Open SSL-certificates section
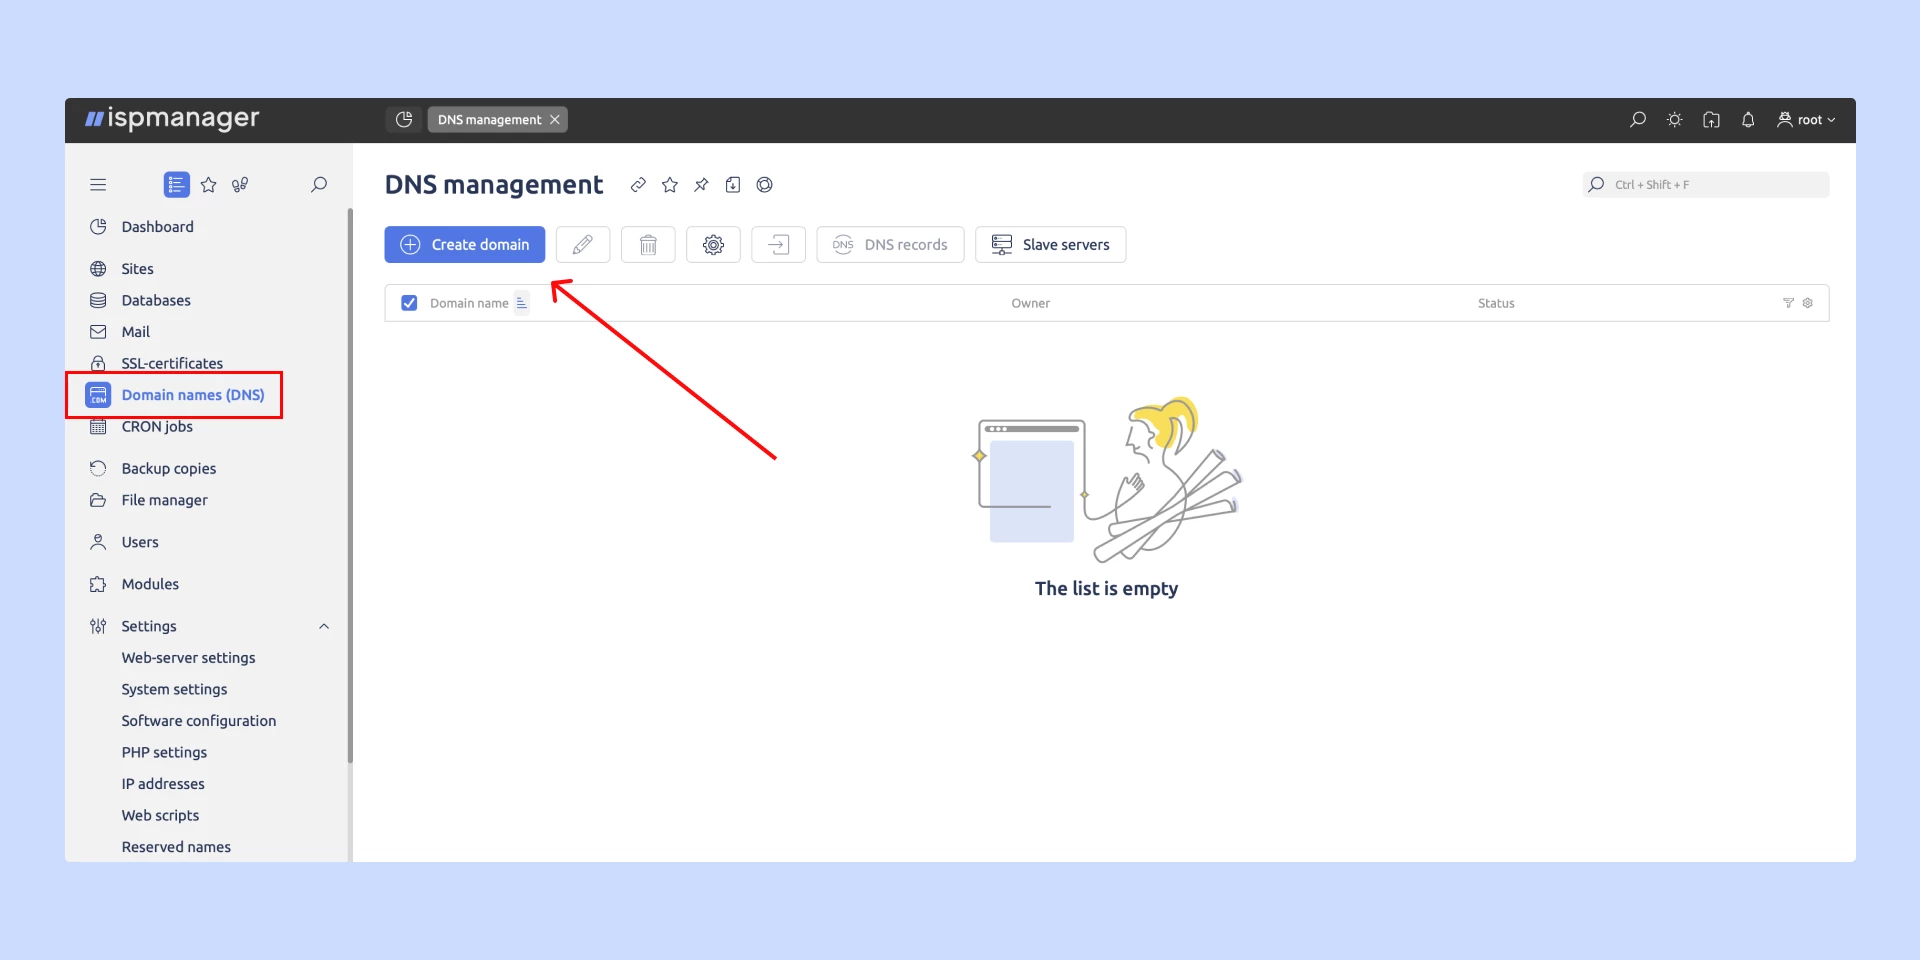The image size is (1920, 960). (x=172, y=363)
